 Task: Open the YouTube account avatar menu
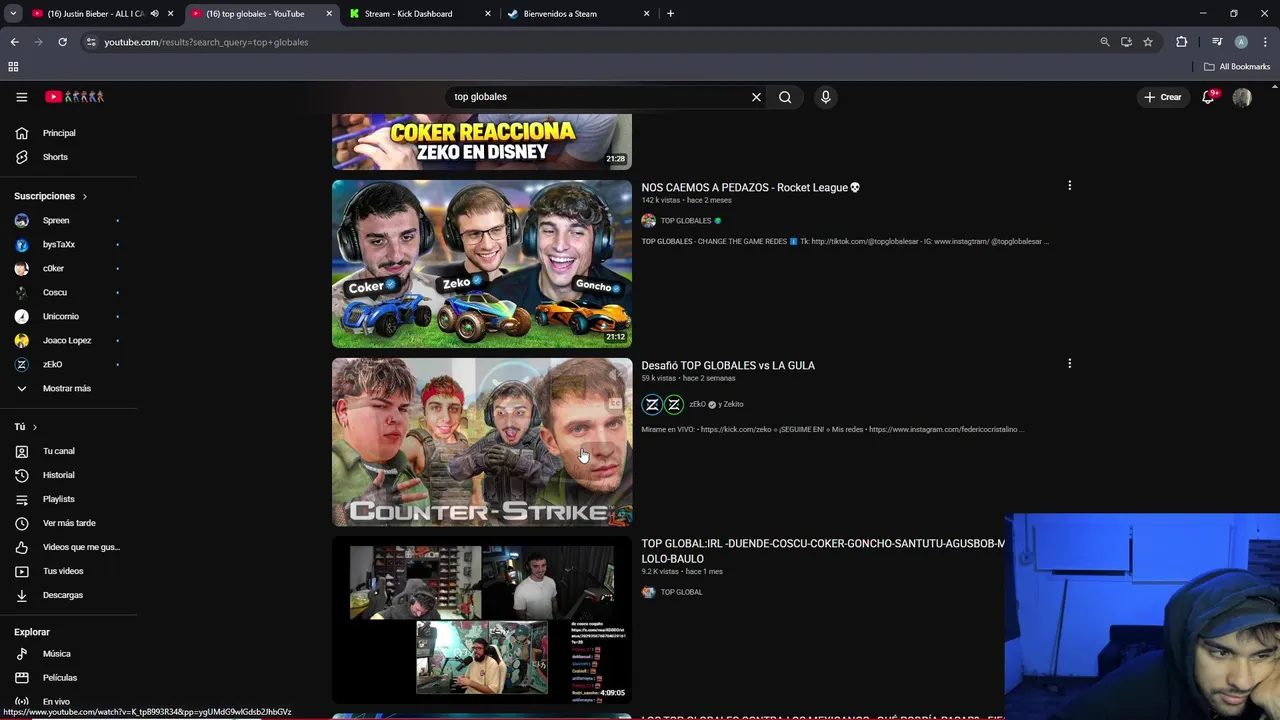click(x=1242, y=97)
